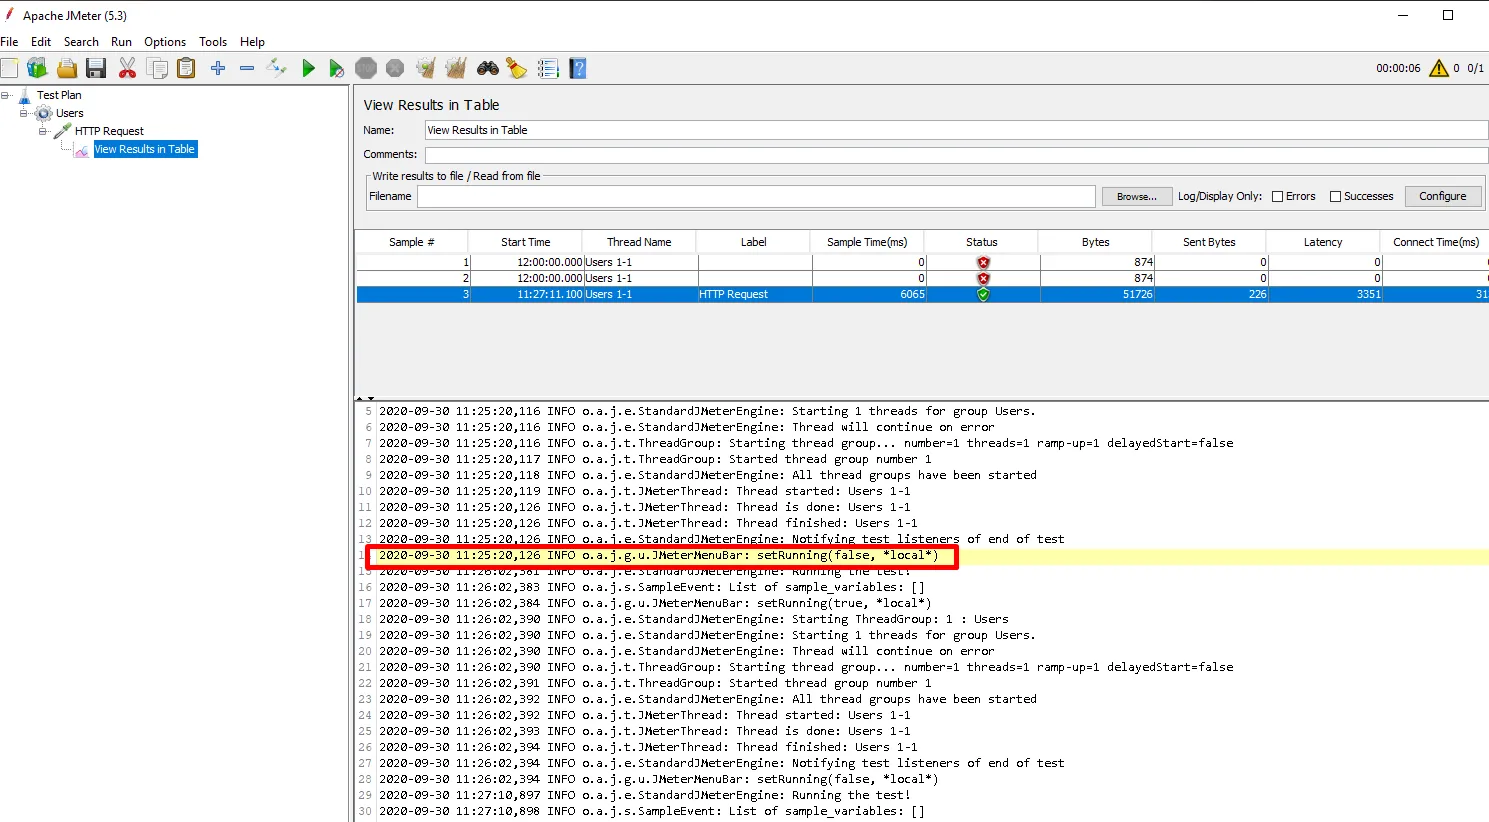Open the Edit menu
This screenshot has width=1489, height=822.
41,42
